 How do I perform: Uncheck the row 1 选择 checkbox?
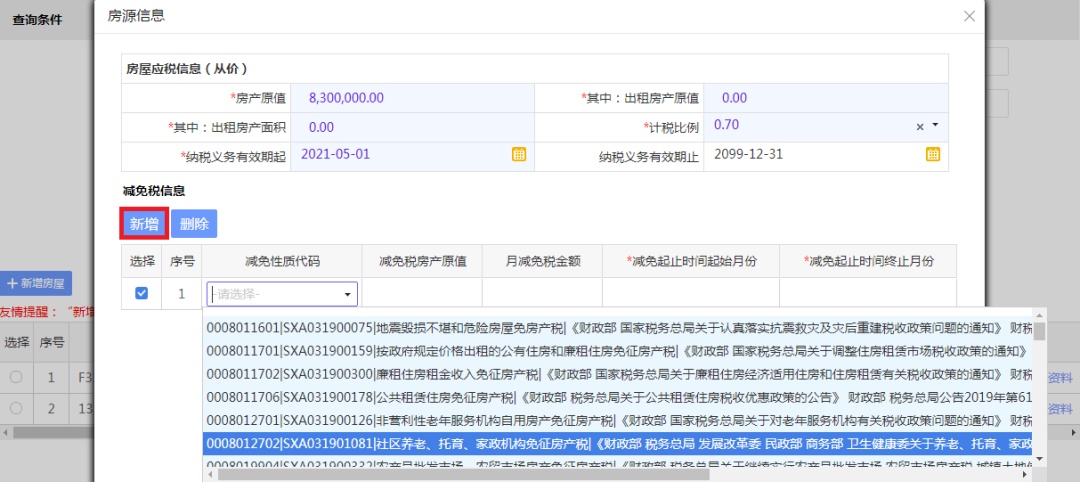tap(141, 293)
